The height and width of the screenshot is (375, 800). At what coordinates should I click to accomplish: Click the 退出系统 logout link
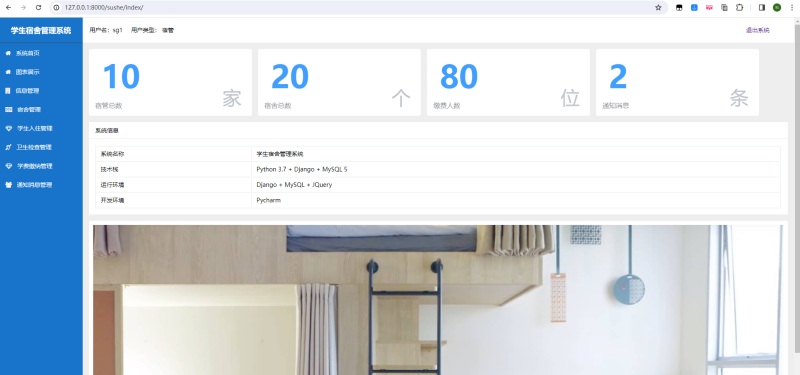coord(758,31)
